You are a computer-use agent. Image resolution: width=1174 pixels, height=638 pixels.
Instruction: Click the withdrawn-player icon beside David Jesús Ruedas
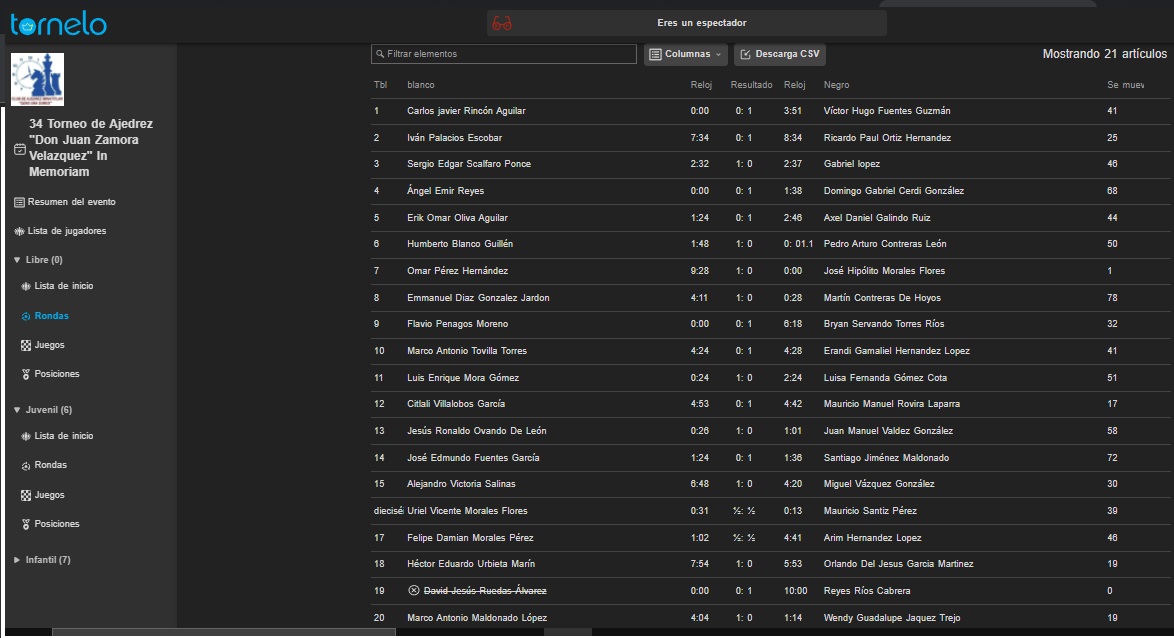(x=414, y=591)
